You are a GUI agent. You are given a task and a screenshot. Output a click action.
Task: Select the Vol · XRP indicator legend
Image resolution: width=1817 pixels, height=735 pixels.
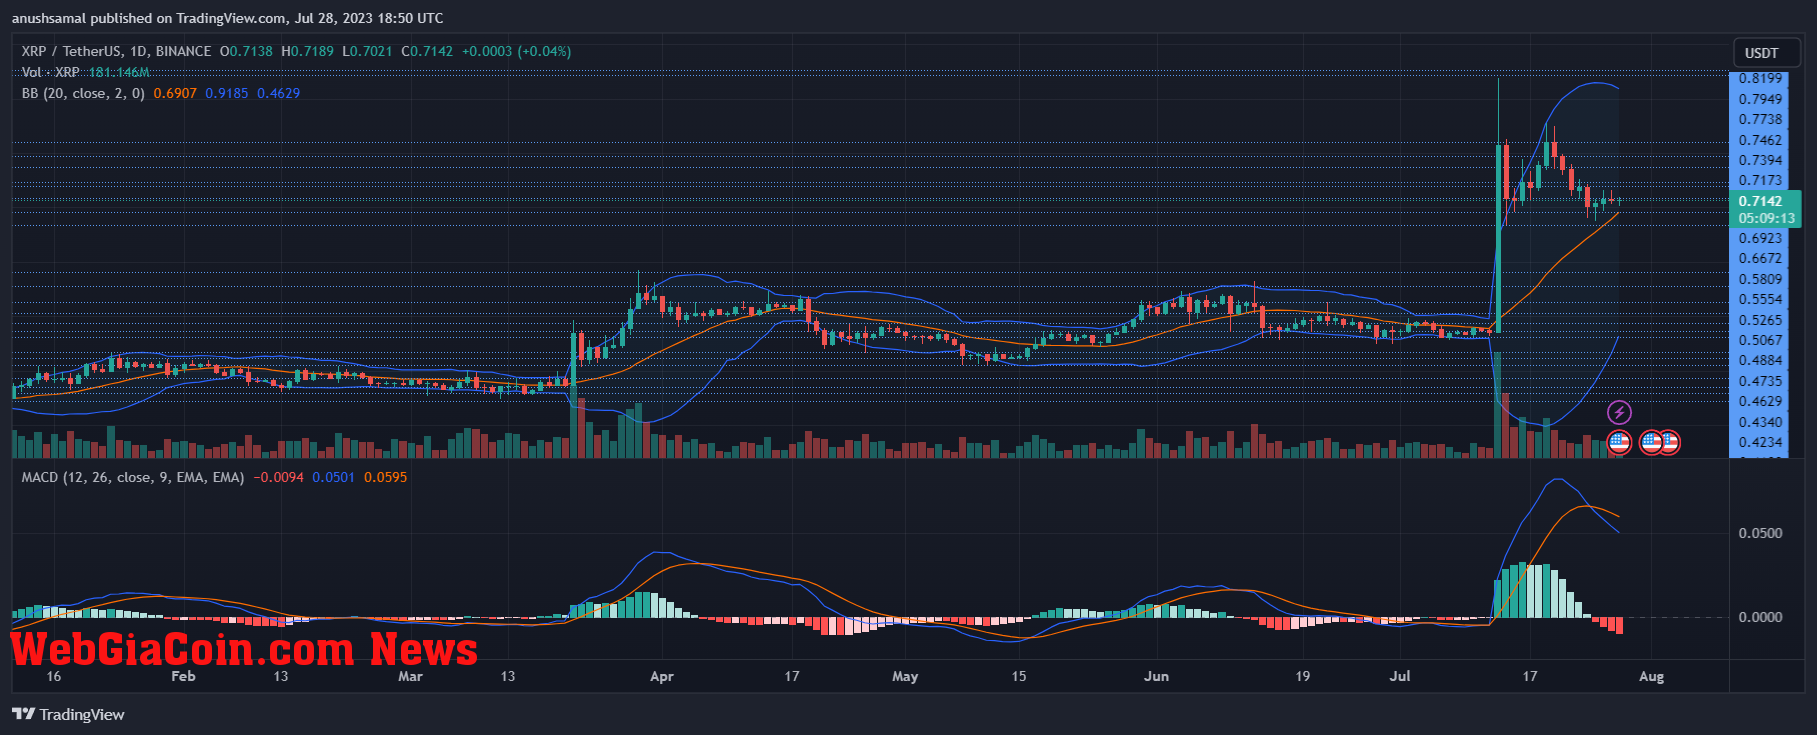coord(50,72)
